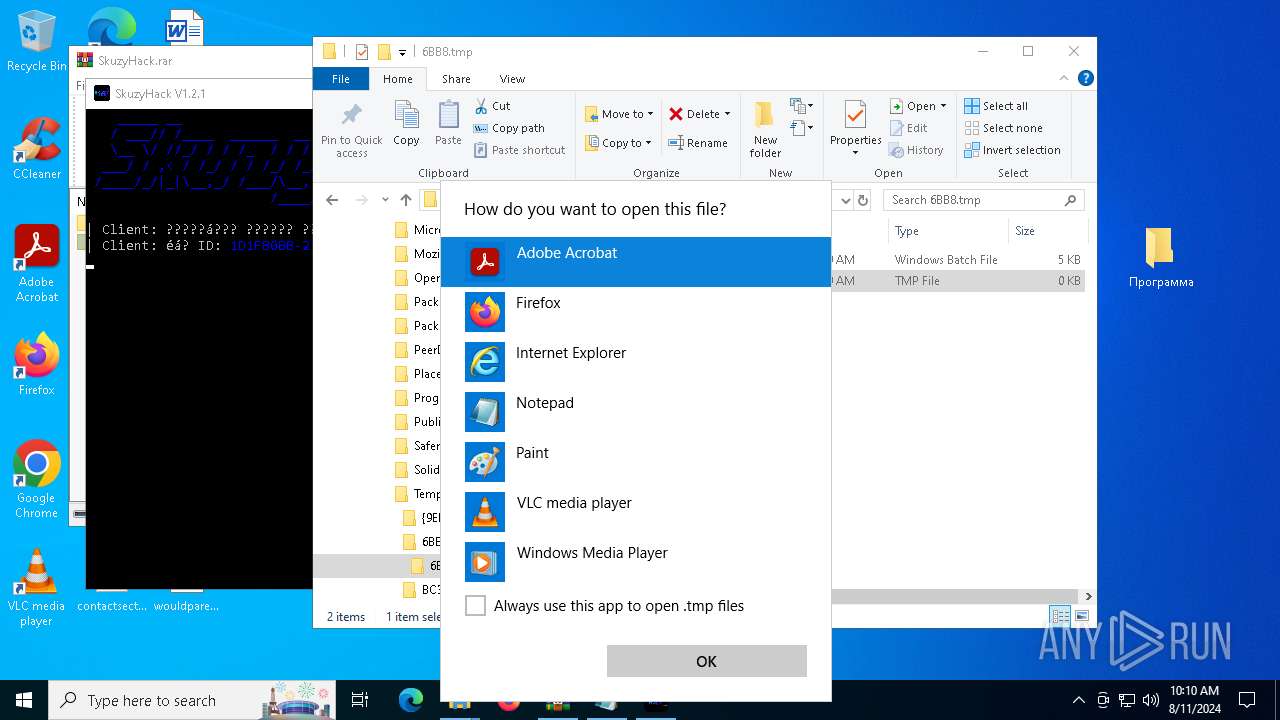Screen dimensions: 1280x720
Task: Switch to the View ribbon tab
Action: 512,79
